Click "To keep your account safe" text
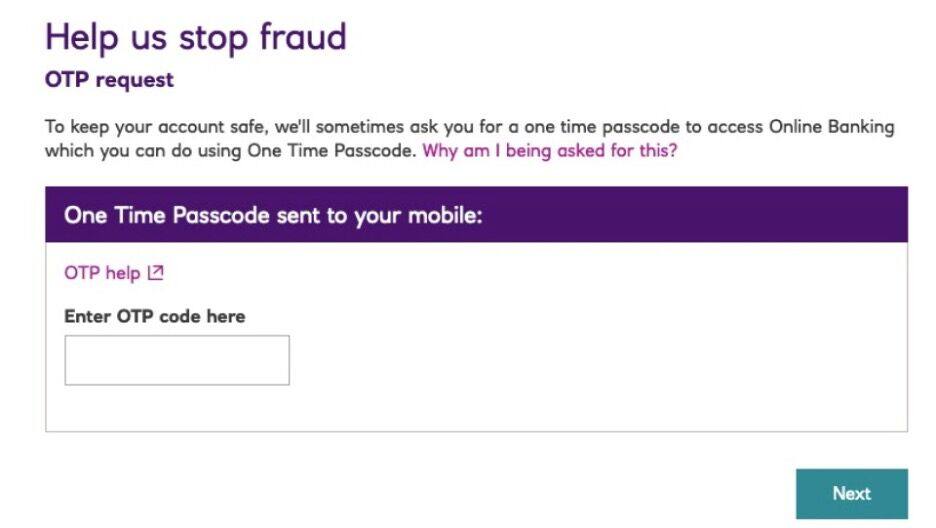This screenshot has width=936, height=528. pyautogui.click(x=157, y=127)
